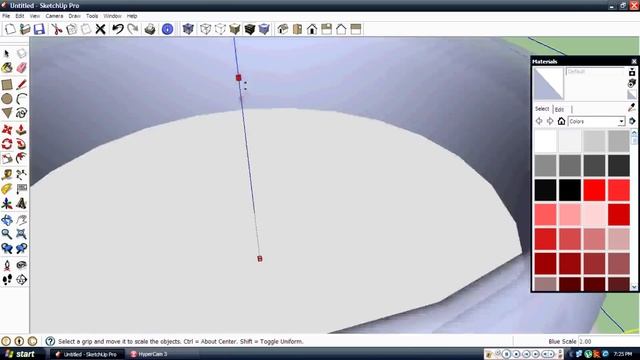This screenshot has height=360, width=640.
Task: Activate the Push/Pull tool
Action: [22, 130]
